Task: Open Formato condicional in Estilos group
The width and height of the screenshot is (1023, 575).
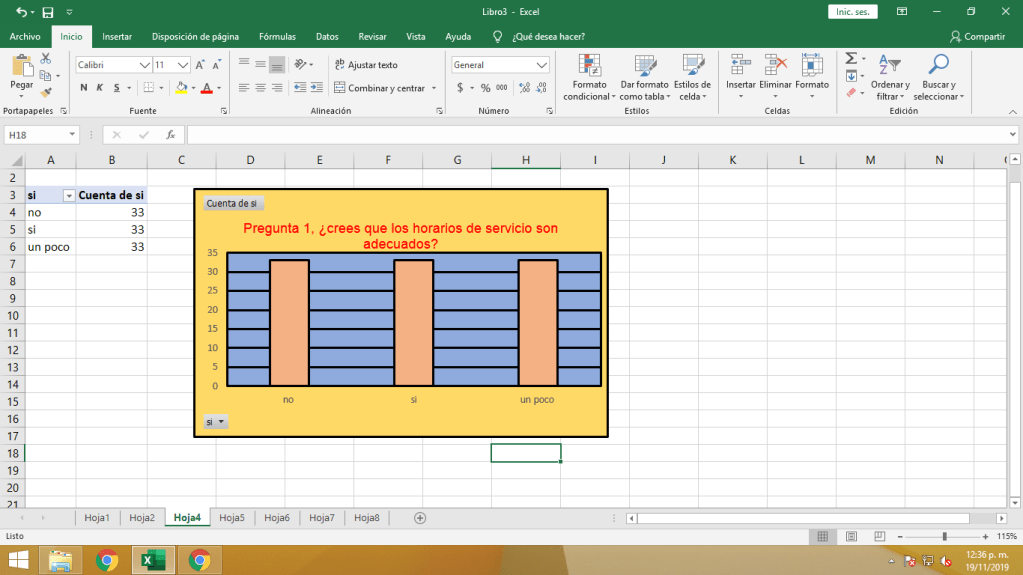Action: click(x=589, y=77)
